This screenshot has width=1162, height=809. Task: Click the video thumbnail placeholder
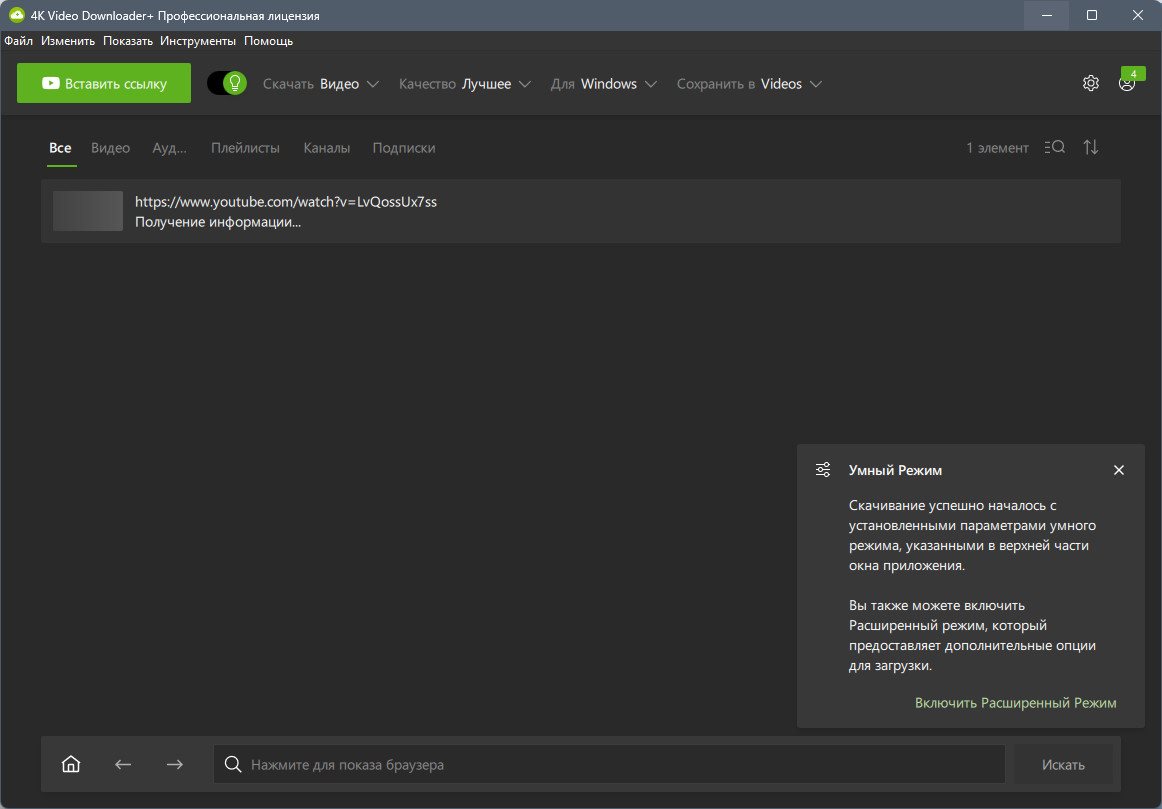click(x=88, y=210)
